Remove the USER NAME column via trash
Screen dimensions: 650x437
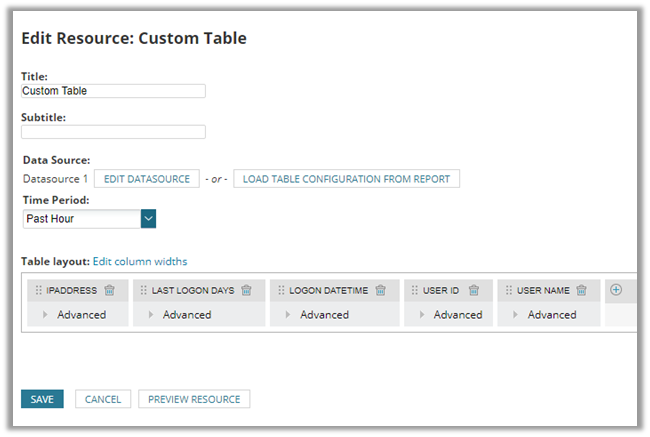click(x=581, y=291)
